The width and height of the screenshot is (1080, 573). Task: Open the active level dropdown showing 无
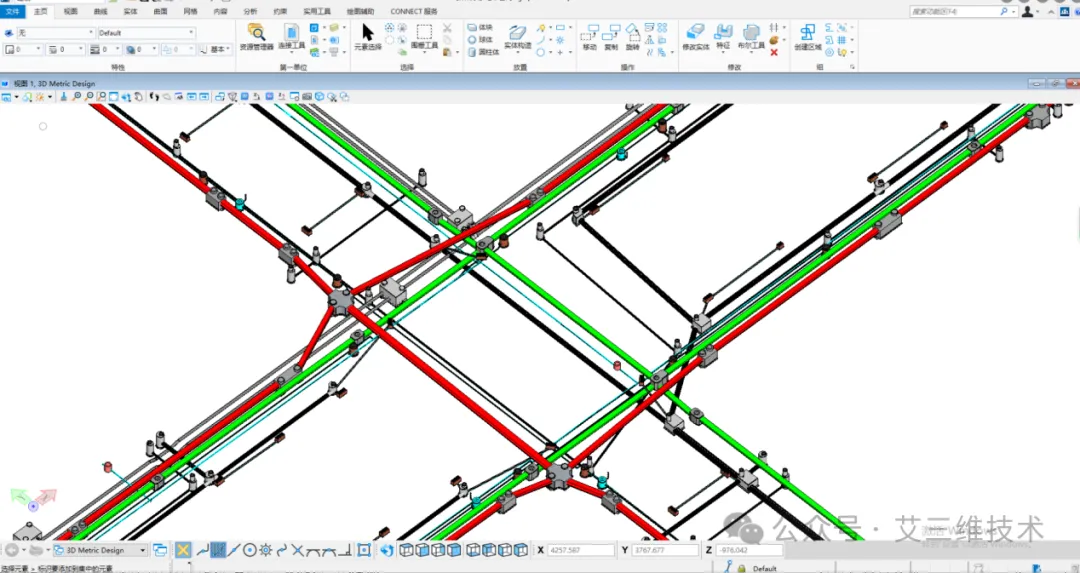tap(56, 33)
